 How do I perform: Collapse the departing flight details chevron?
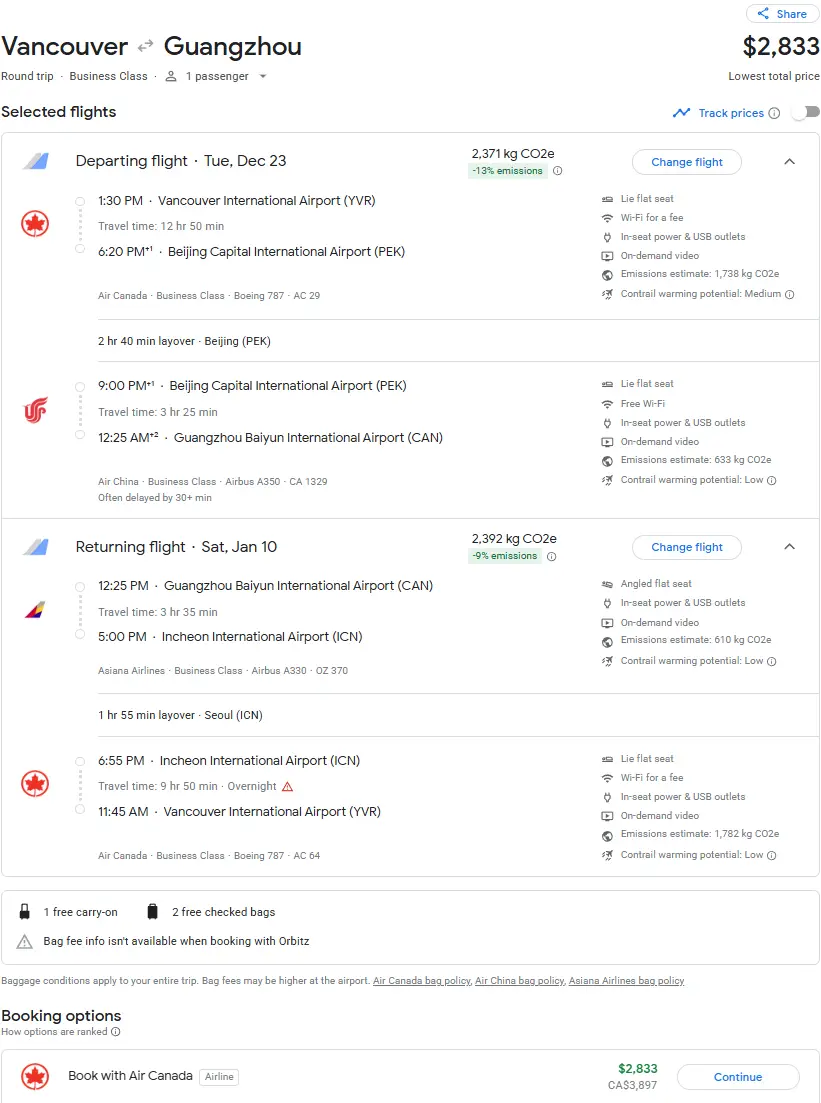[x=789, y=162]
